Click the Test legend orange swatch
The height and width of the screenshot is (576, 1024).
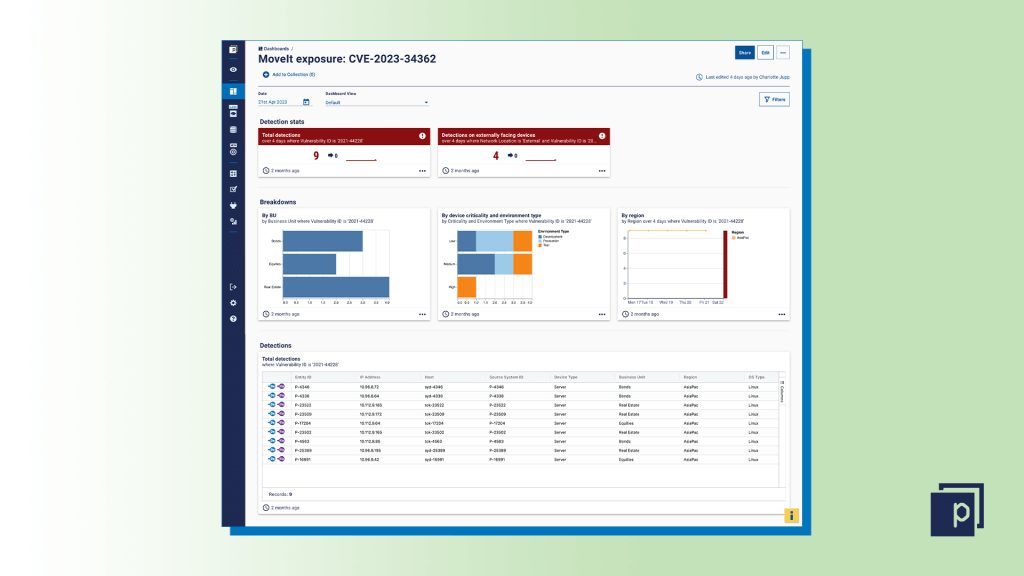540,245
